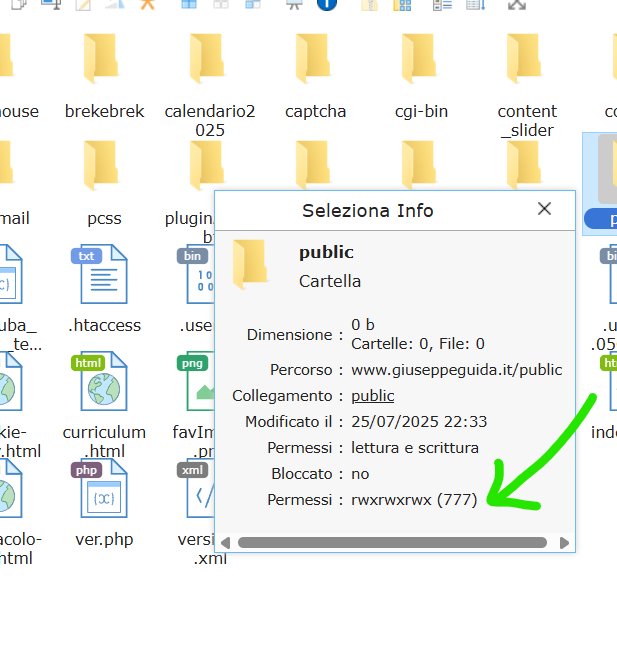Image resolution: width=617 pixels, height=647 pixels.
Task: Click the www.giuseppeguida.it/public path text
Action: click(x=456, y=370)
